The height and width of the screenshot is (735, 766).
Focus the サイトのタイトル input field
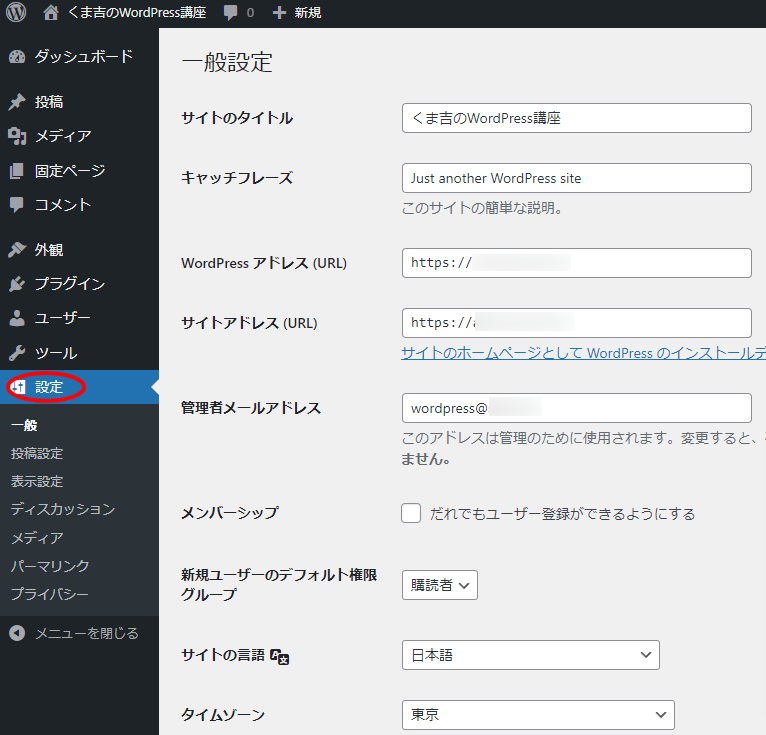coord(576,118)
